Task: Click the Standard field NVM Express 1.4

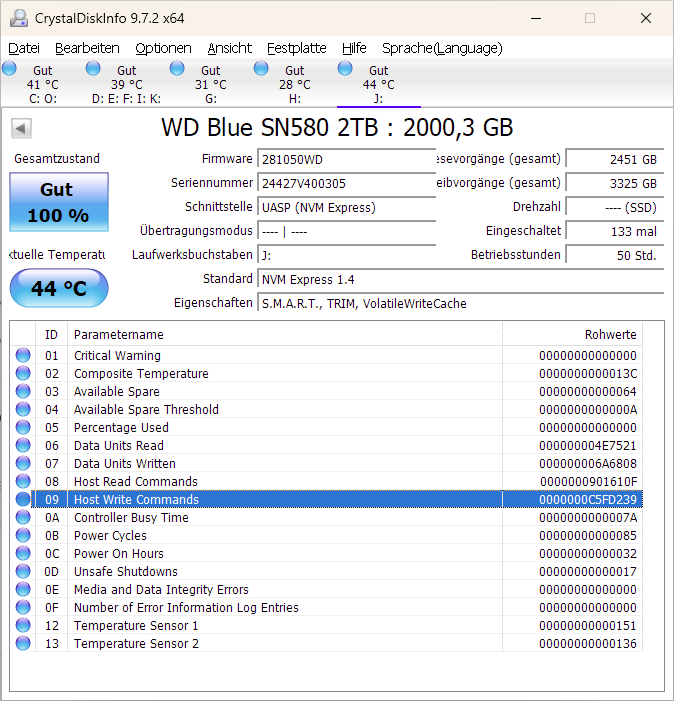Action: (460, 279)
